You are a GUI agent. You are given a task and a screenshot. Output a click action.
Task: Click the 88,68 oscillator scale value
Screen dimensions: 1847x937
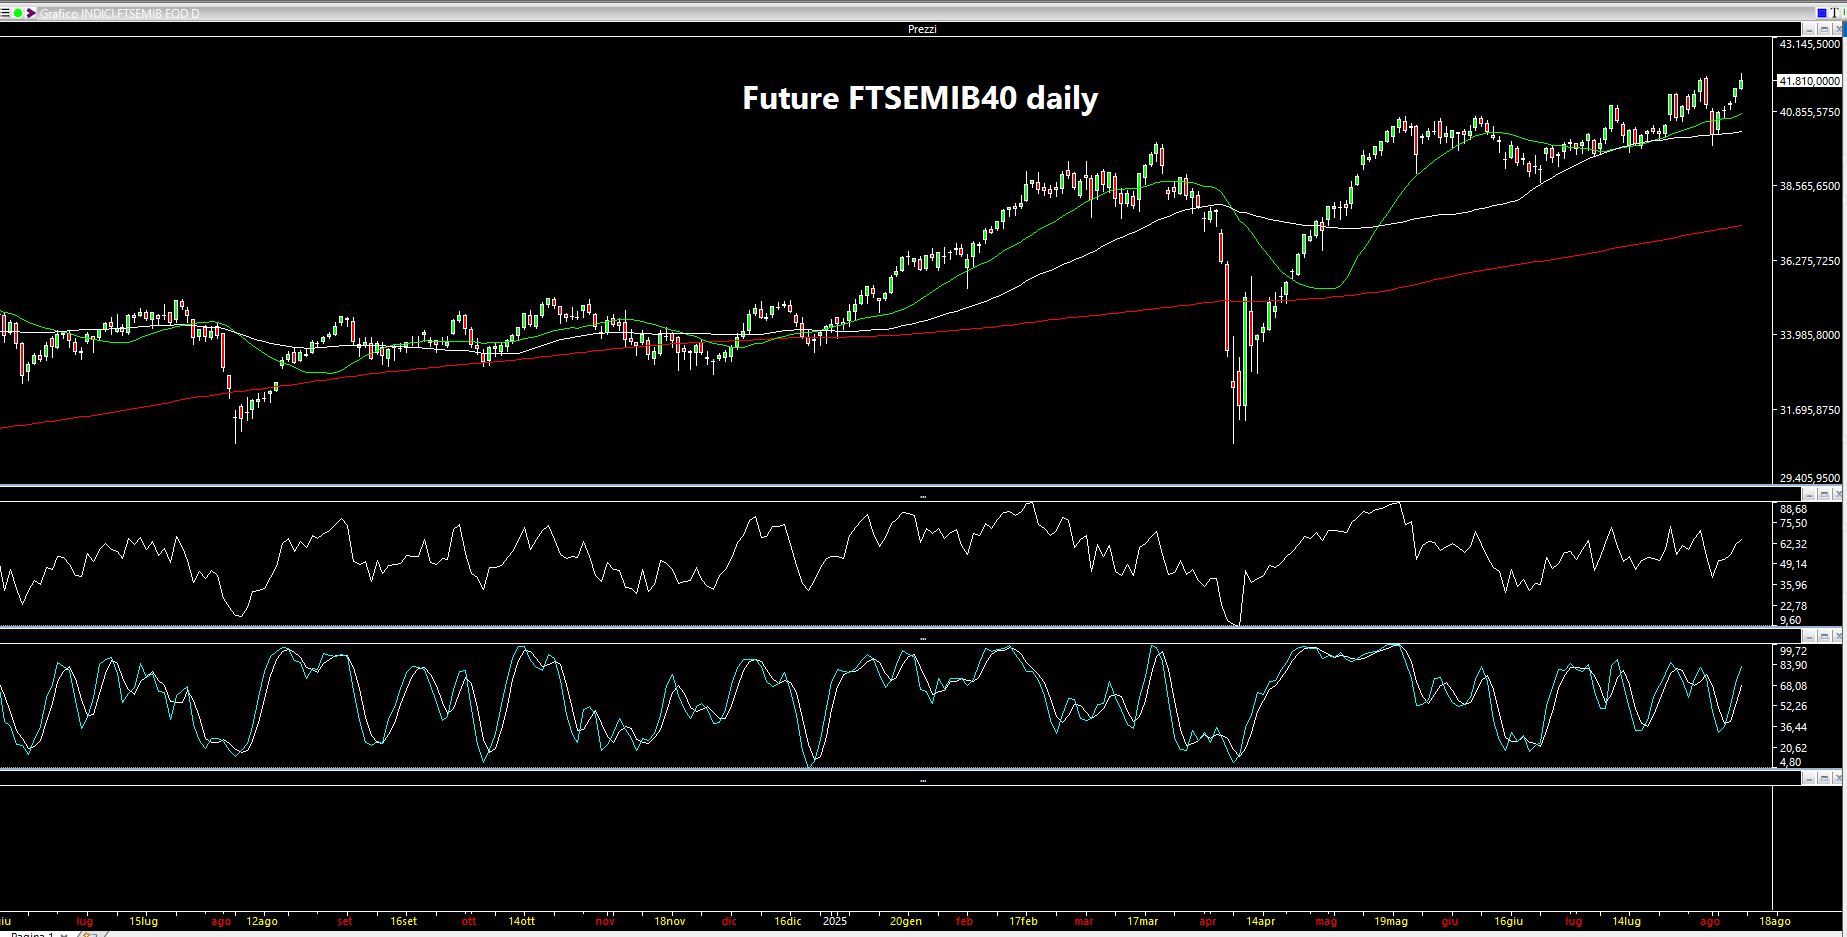[x=1793, y=510]
